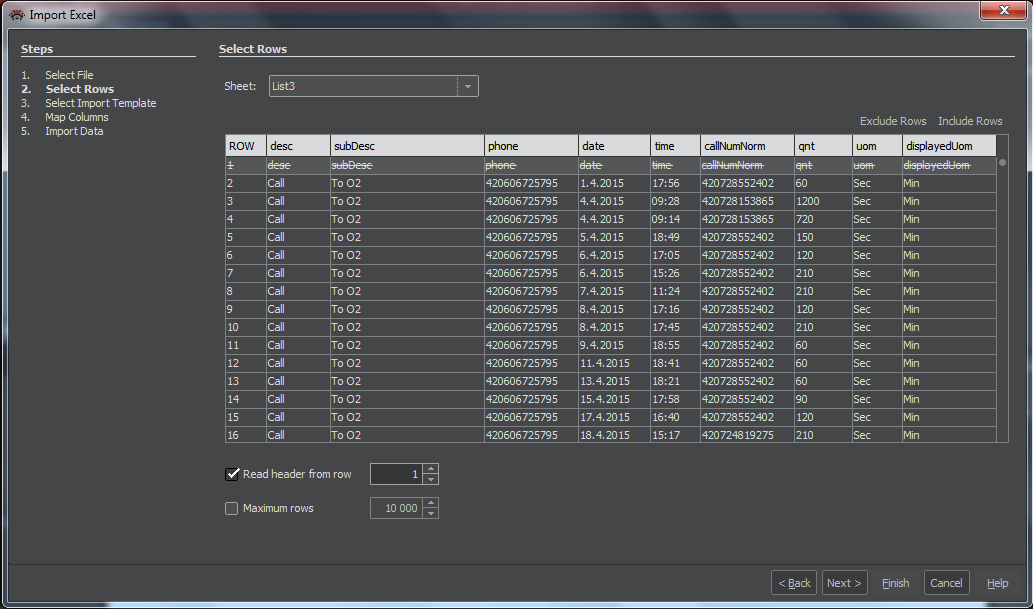Open the Map Columns step

[x=76, y=117]
